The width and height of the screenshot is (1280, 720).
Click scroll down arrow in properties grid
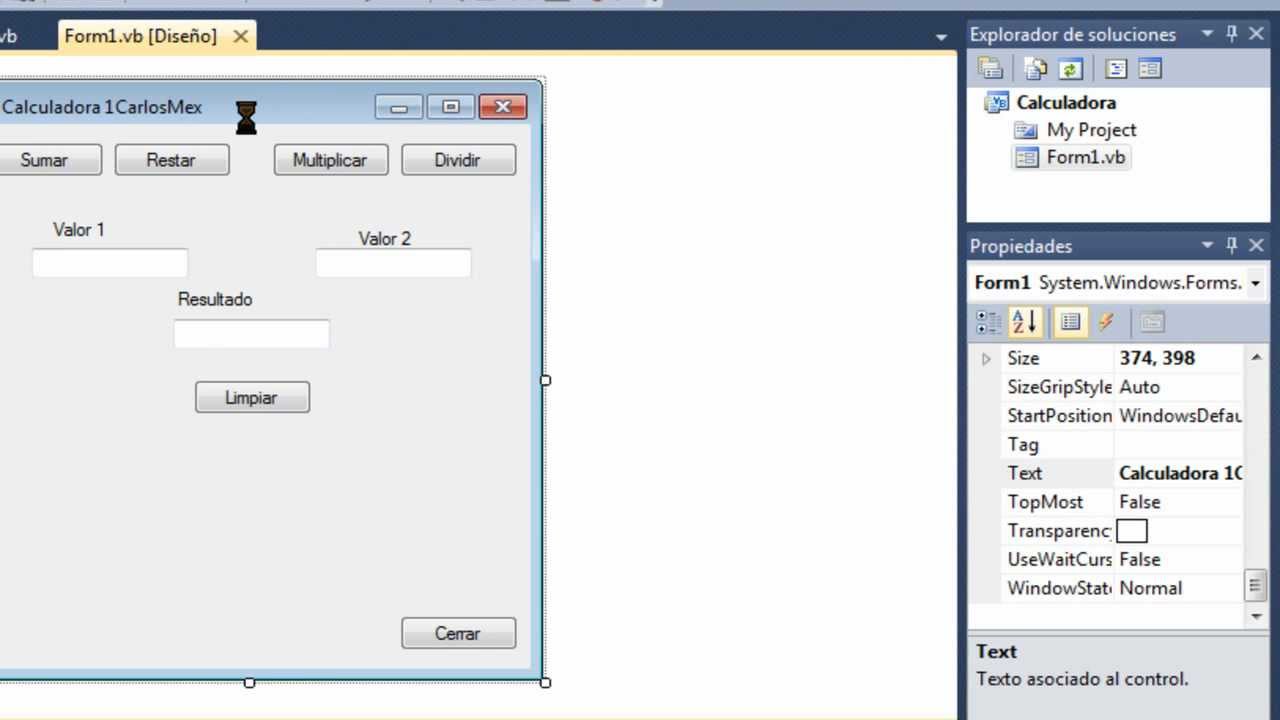[1257, 616]
